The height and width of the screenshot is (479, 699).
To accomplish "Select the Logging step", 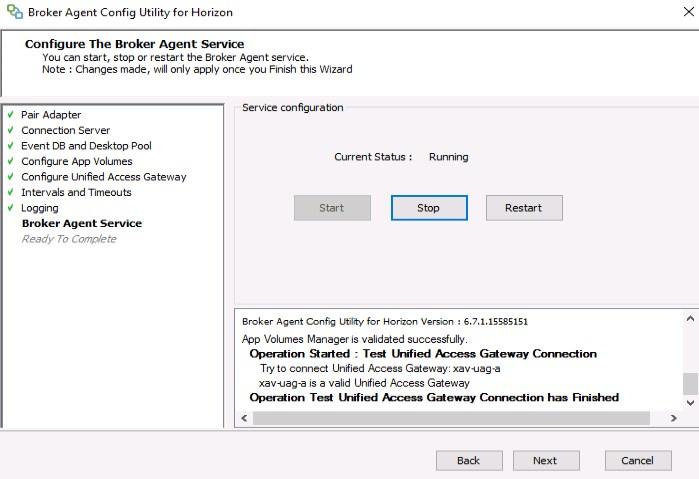I will coord(40,208).
